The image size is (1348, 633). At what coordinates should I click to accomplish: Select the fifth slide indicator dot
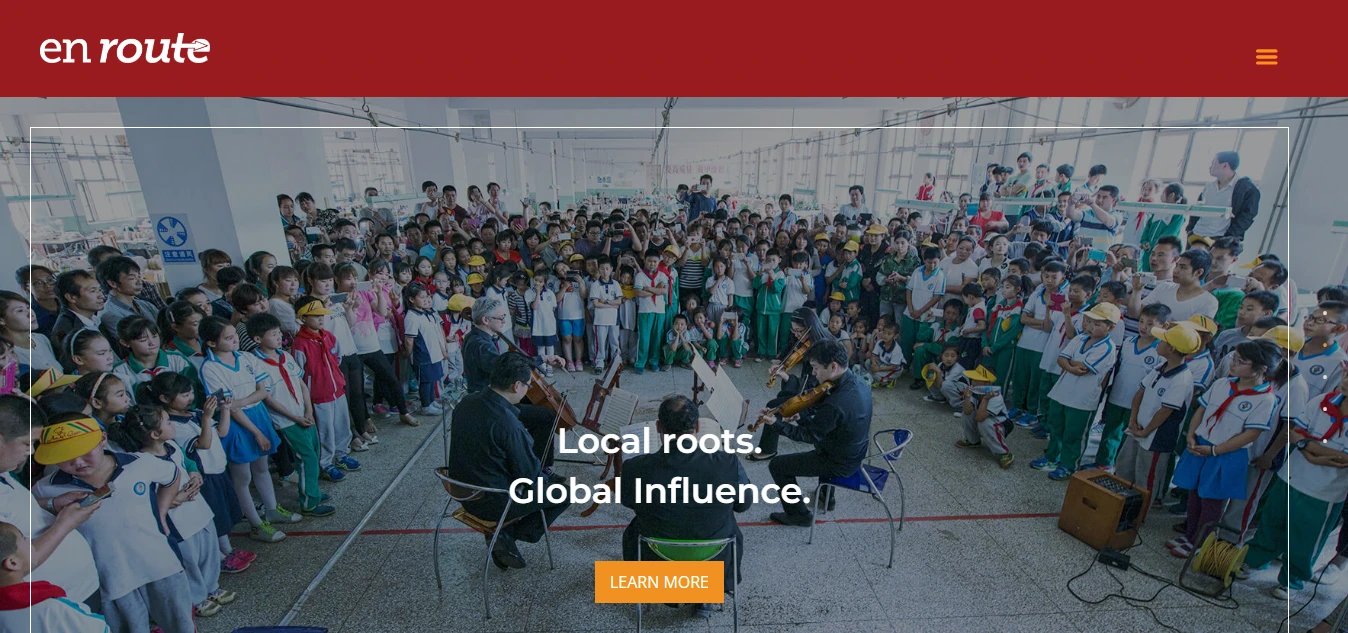tap(1325, 441)
